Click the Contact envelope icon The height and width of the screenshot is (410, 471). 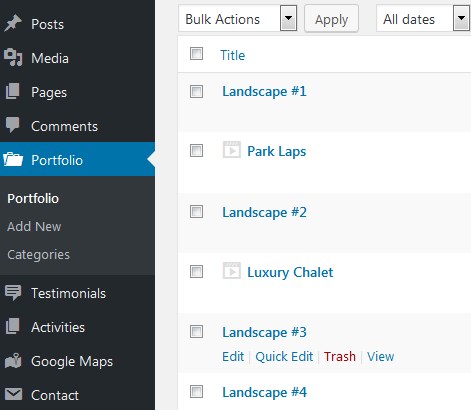pyautogui.click(x=13, y=395)
